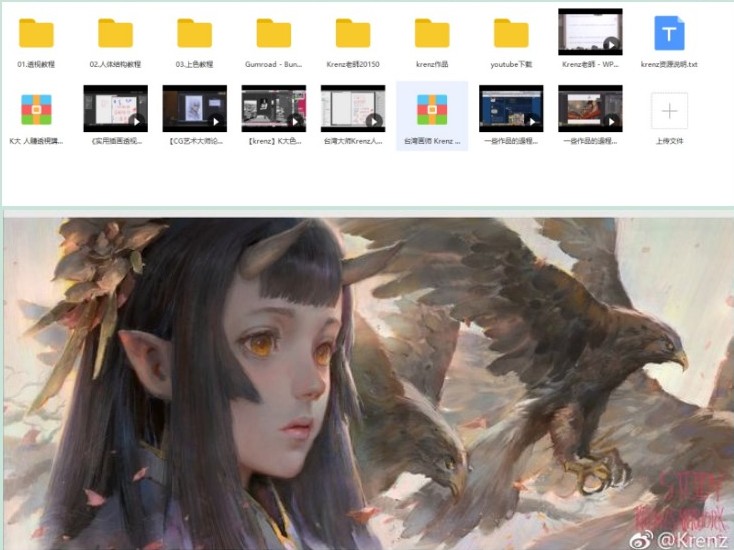The image size is (734, 550).
Task: Select the K大 人睡透视講... archive icon
Action: pos(36,110)
